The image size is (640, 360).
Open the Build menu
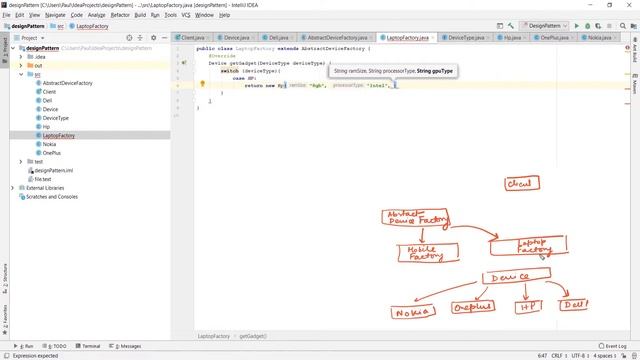pos(140,15)
